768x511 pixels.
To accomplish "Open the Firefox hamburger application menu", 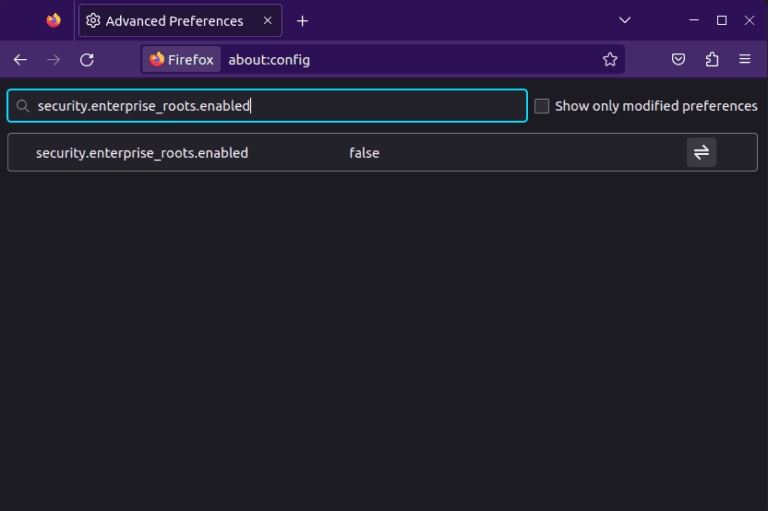I will coord(745,60).
